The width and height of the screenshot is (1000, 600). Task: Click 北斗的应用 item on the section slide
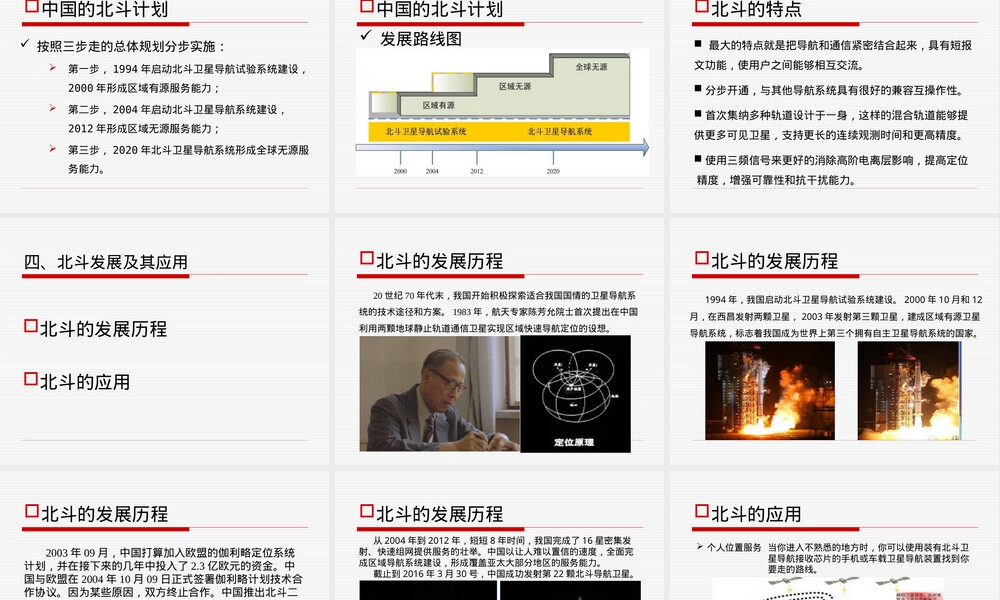click(x=85, y=382)
